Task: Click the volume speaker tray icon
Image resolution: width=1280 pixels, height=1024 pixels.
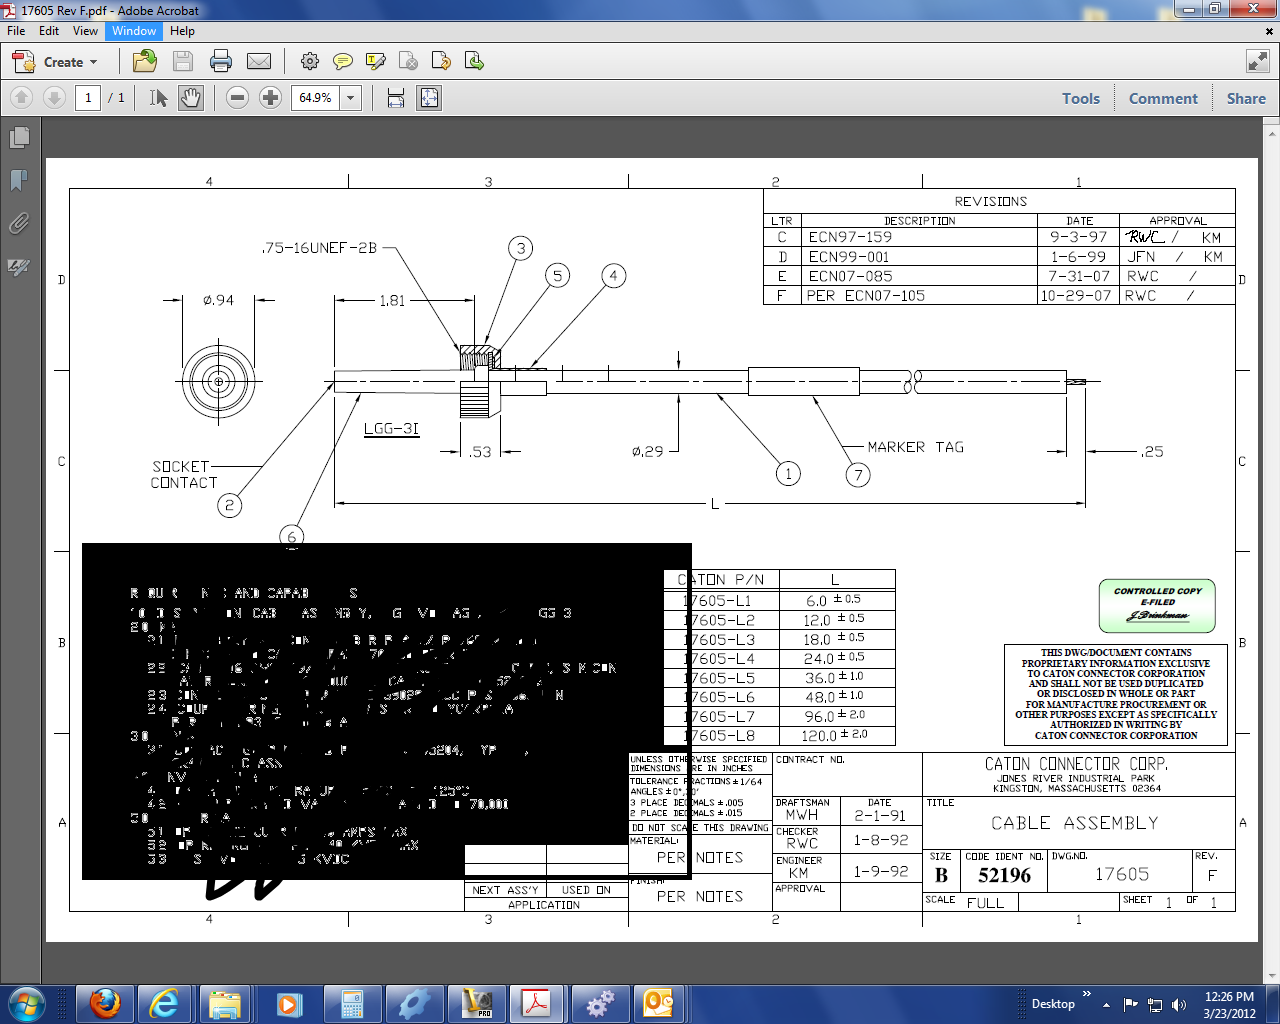Action: tap(1179, 1005)
